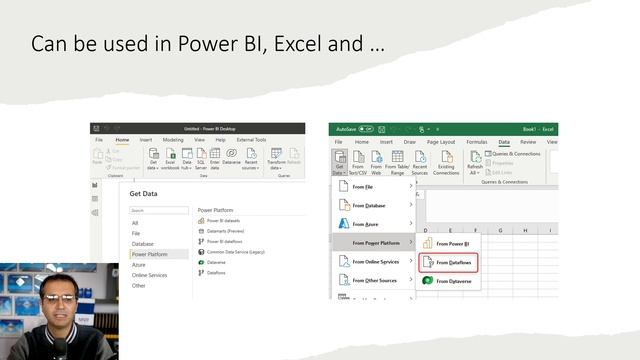This screenshot has width=640, height=360.
Task: Choose From Power BI in submenu
Action: point(448,244)
